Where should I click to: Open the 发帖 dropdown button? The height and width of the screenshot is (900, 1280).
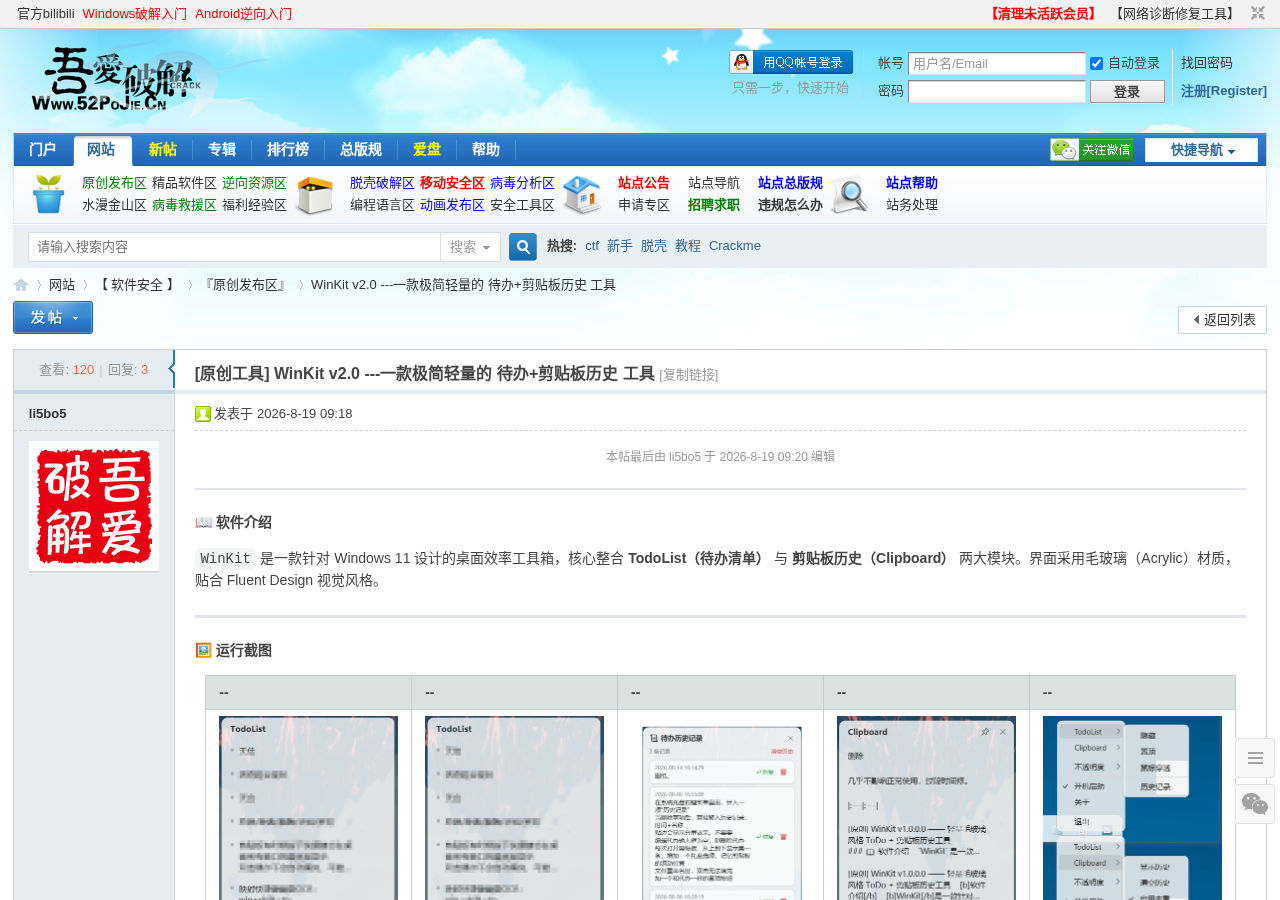(53, 317)
